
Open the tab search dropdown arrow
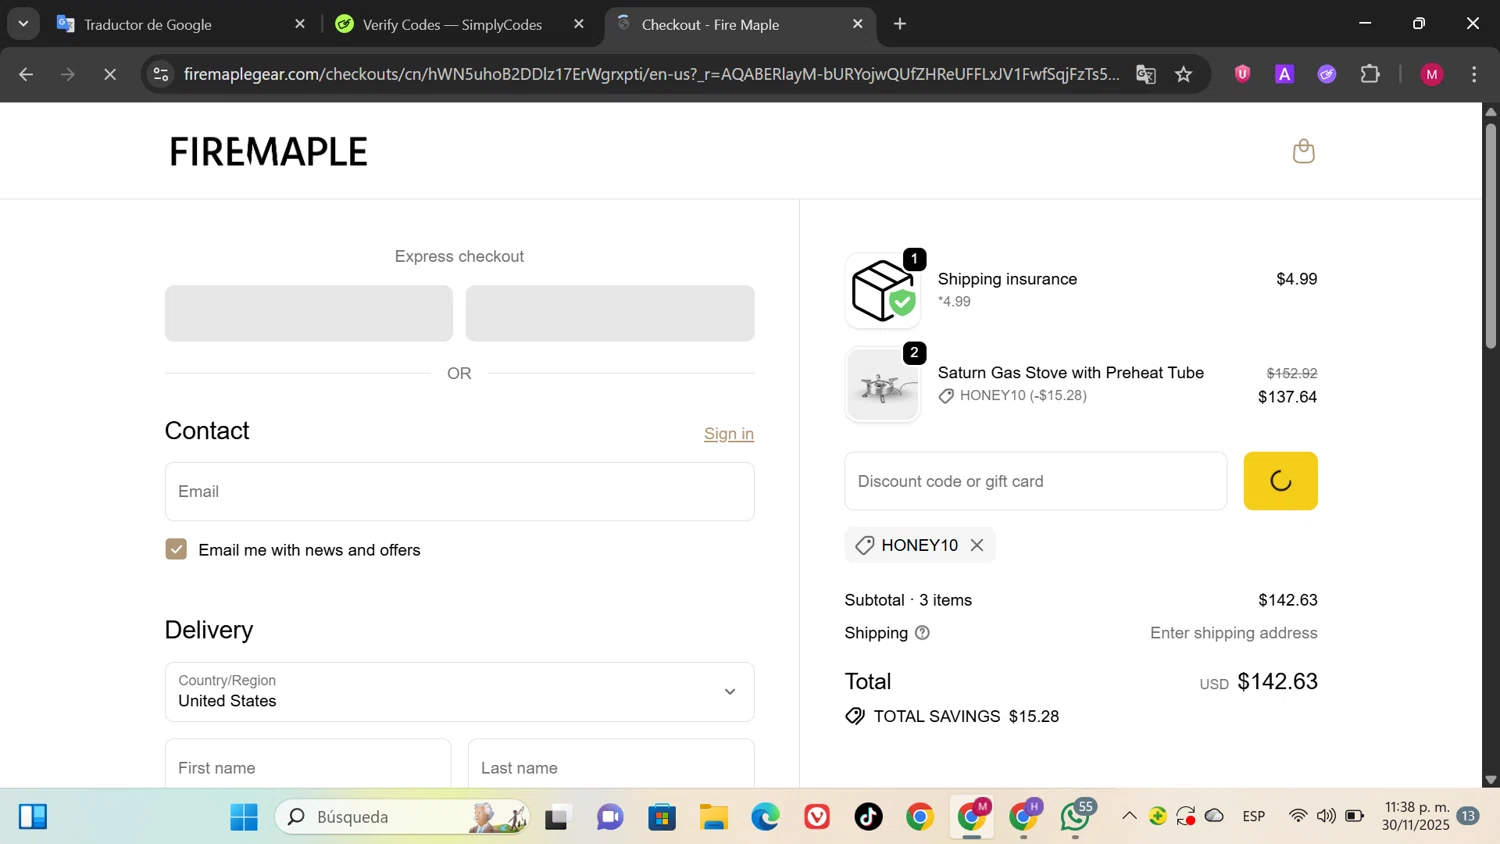coord(23,24)
